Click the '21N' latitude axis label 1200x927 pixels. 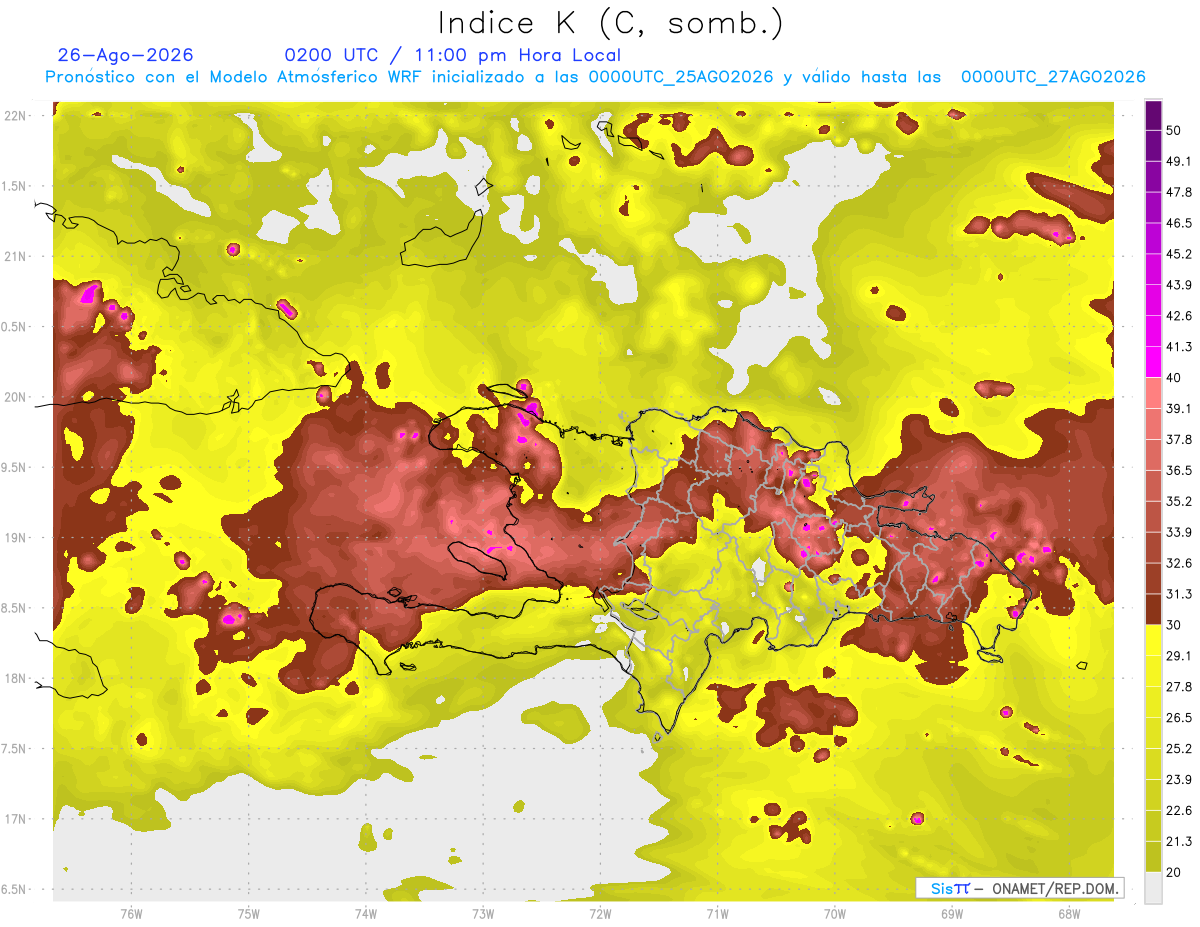17,257
